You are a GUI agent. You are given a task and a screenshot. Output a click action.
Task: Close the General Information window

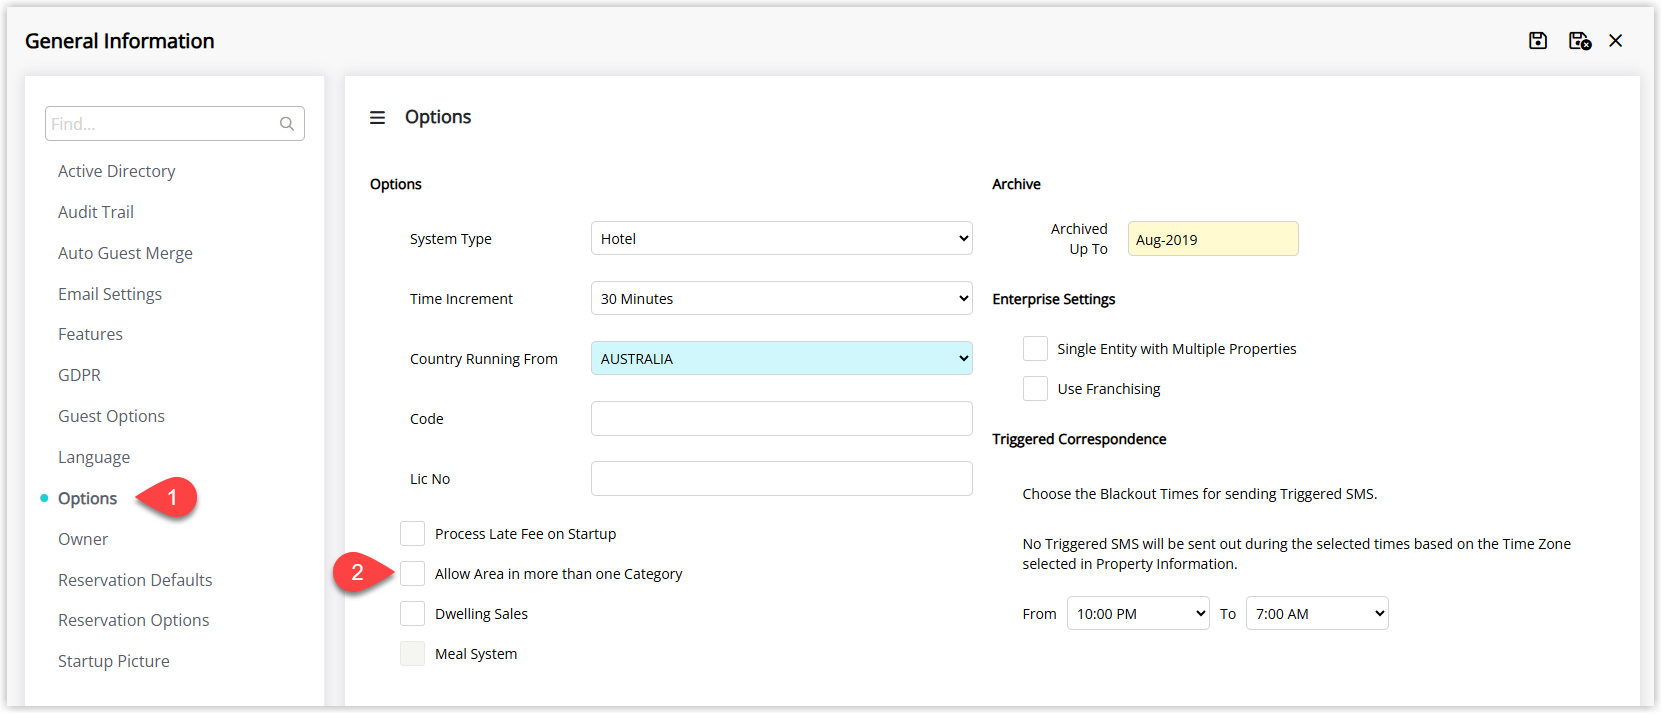click(x=1616, y=41)
